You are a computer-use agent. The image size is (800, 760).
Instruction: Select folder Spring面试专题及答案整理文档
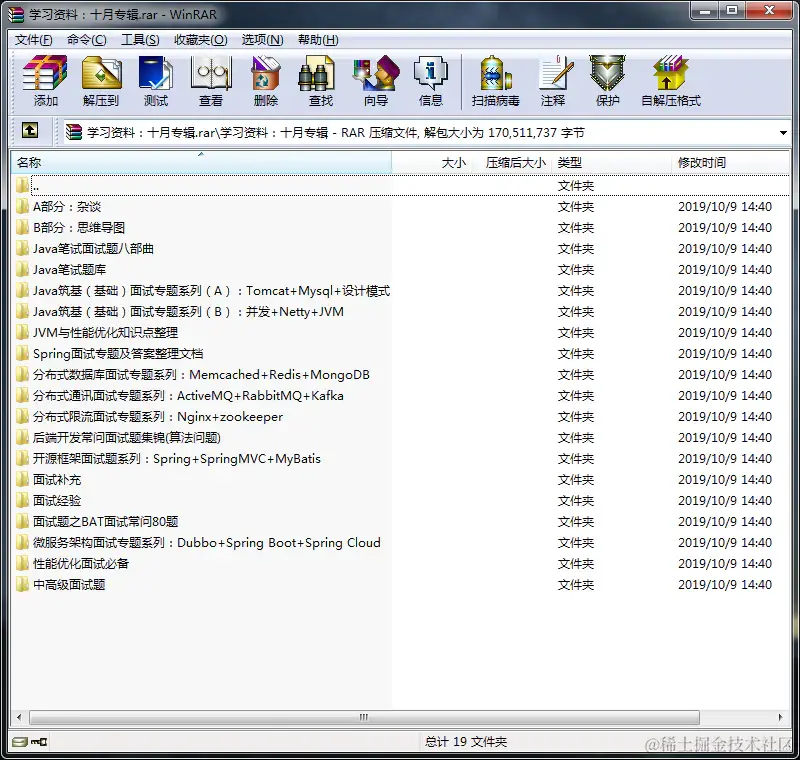click(x=118, y=353)
